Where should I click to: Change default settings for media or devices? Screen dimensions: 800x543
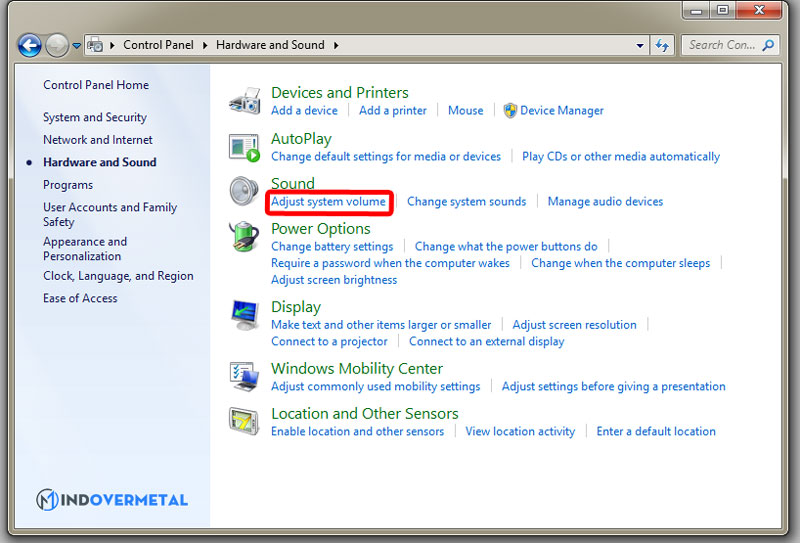click(386, 156)
